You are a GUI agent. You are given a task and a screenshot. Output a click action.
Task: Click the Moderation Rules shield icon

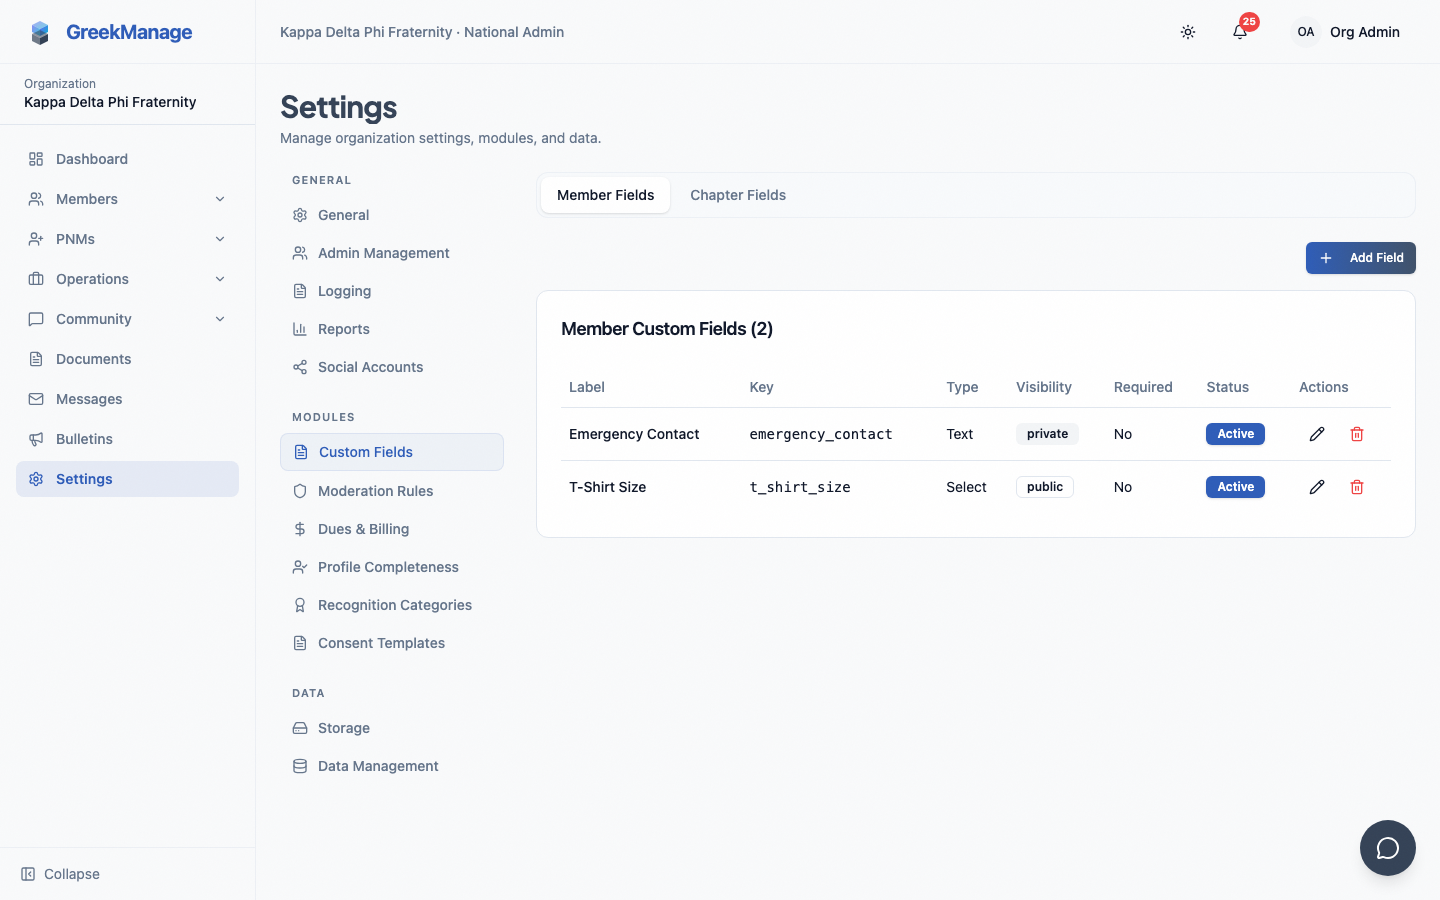[300, 491]
